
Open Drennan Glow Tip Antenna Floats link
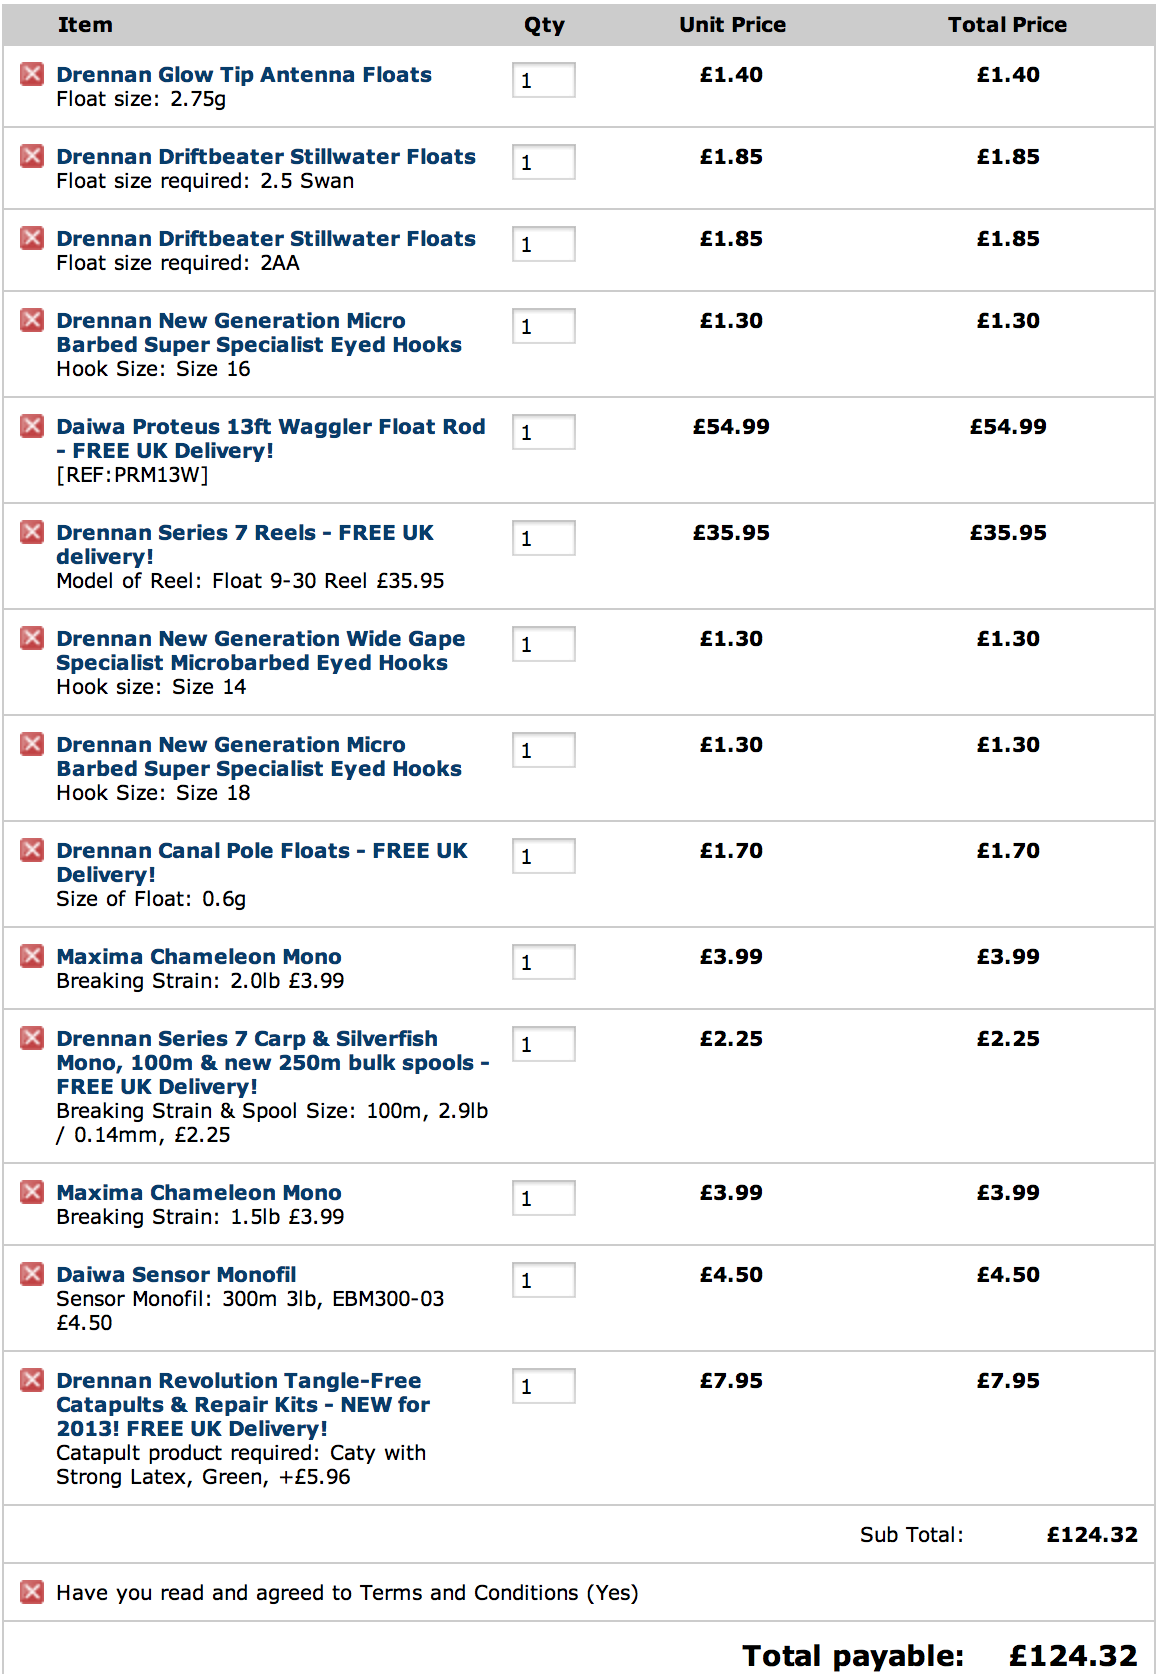click(x=244, y=74)
